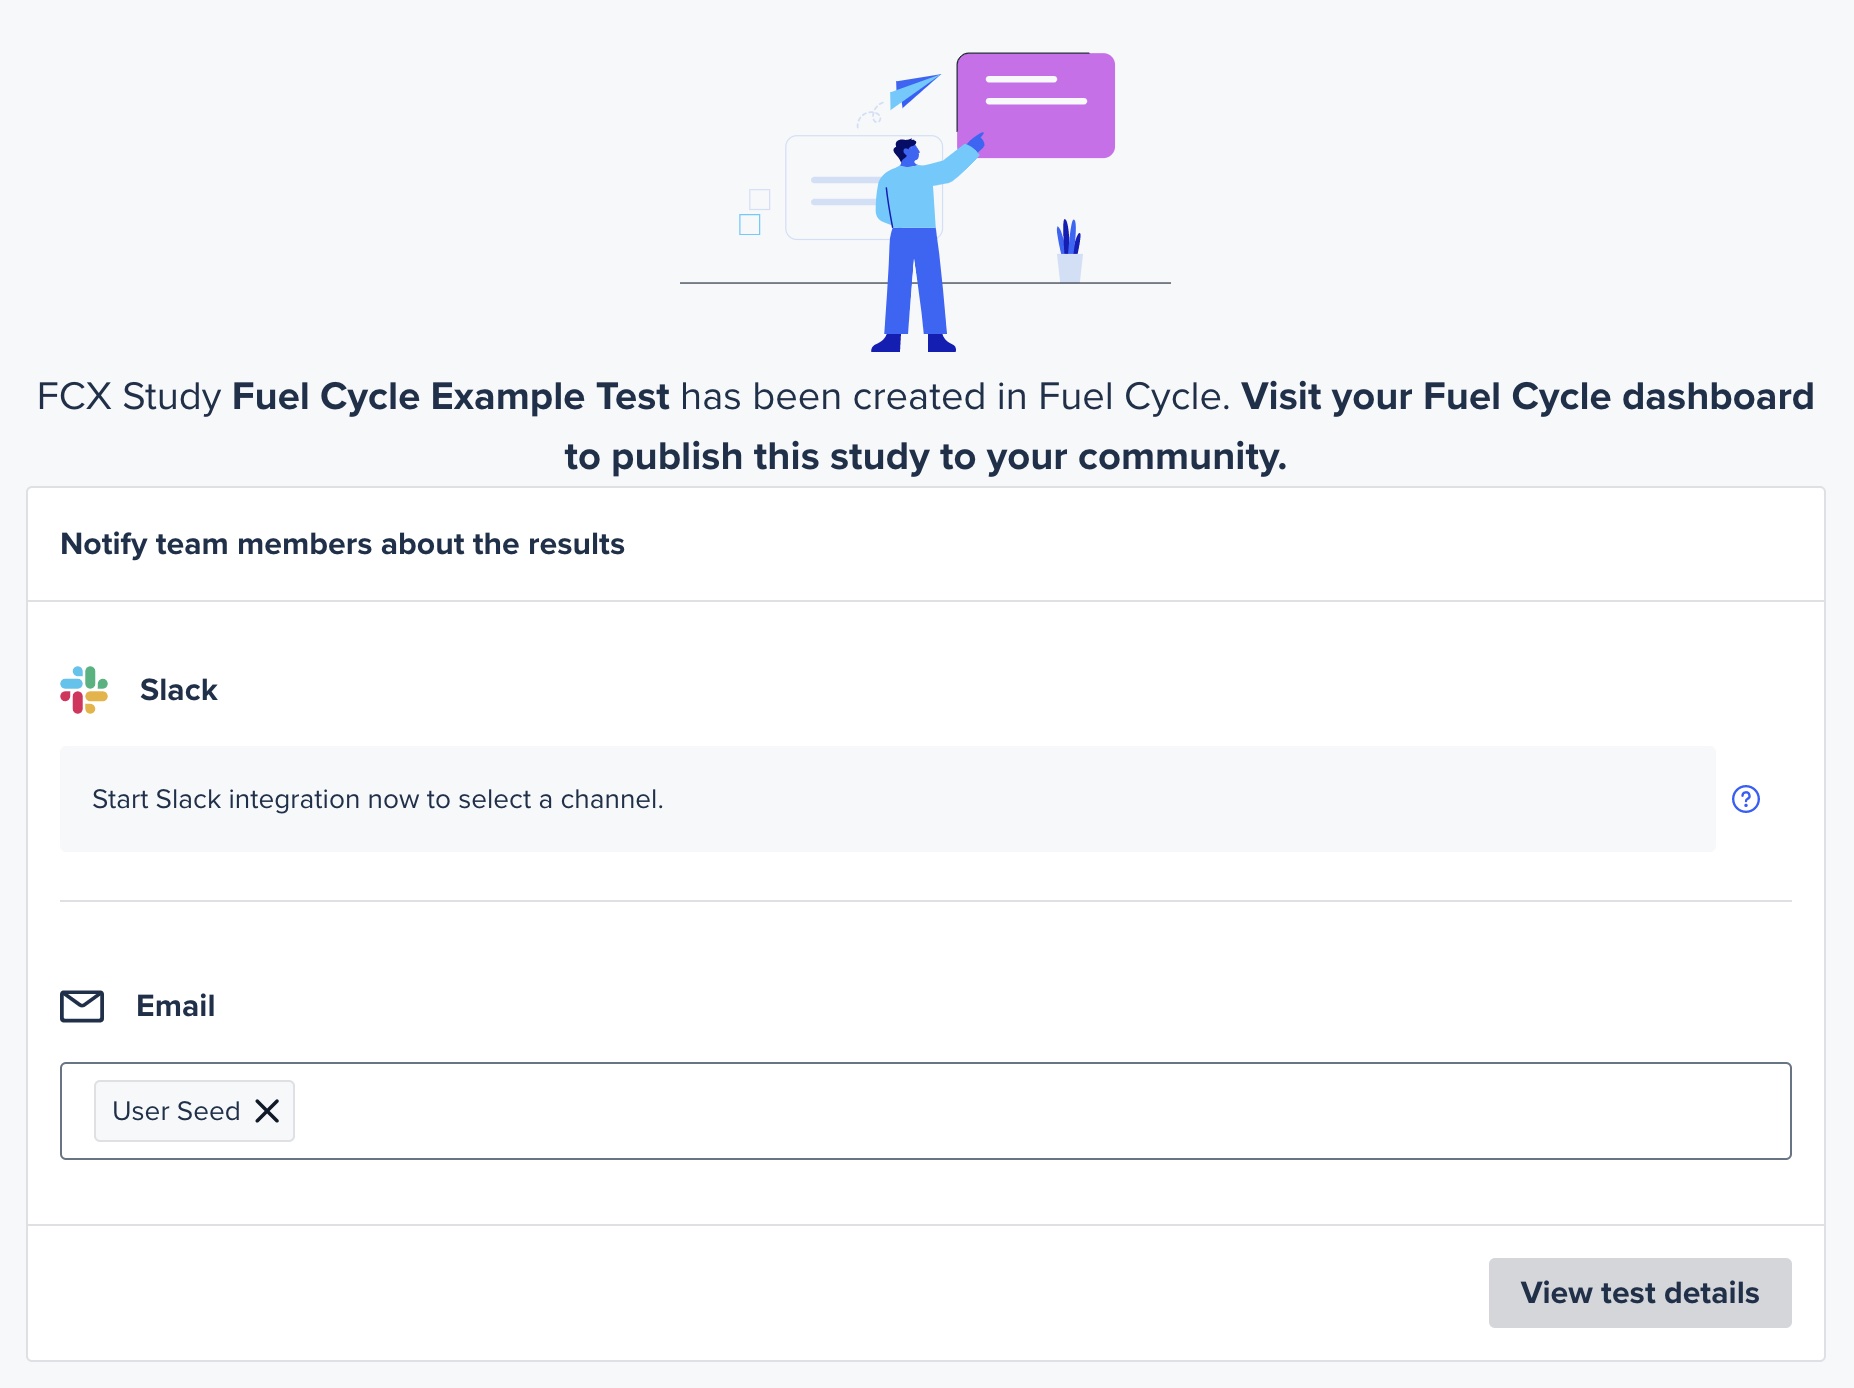Screen dimensions: 1854x1388
Task: Click the small blue outlined square
Action: (750, 225)
